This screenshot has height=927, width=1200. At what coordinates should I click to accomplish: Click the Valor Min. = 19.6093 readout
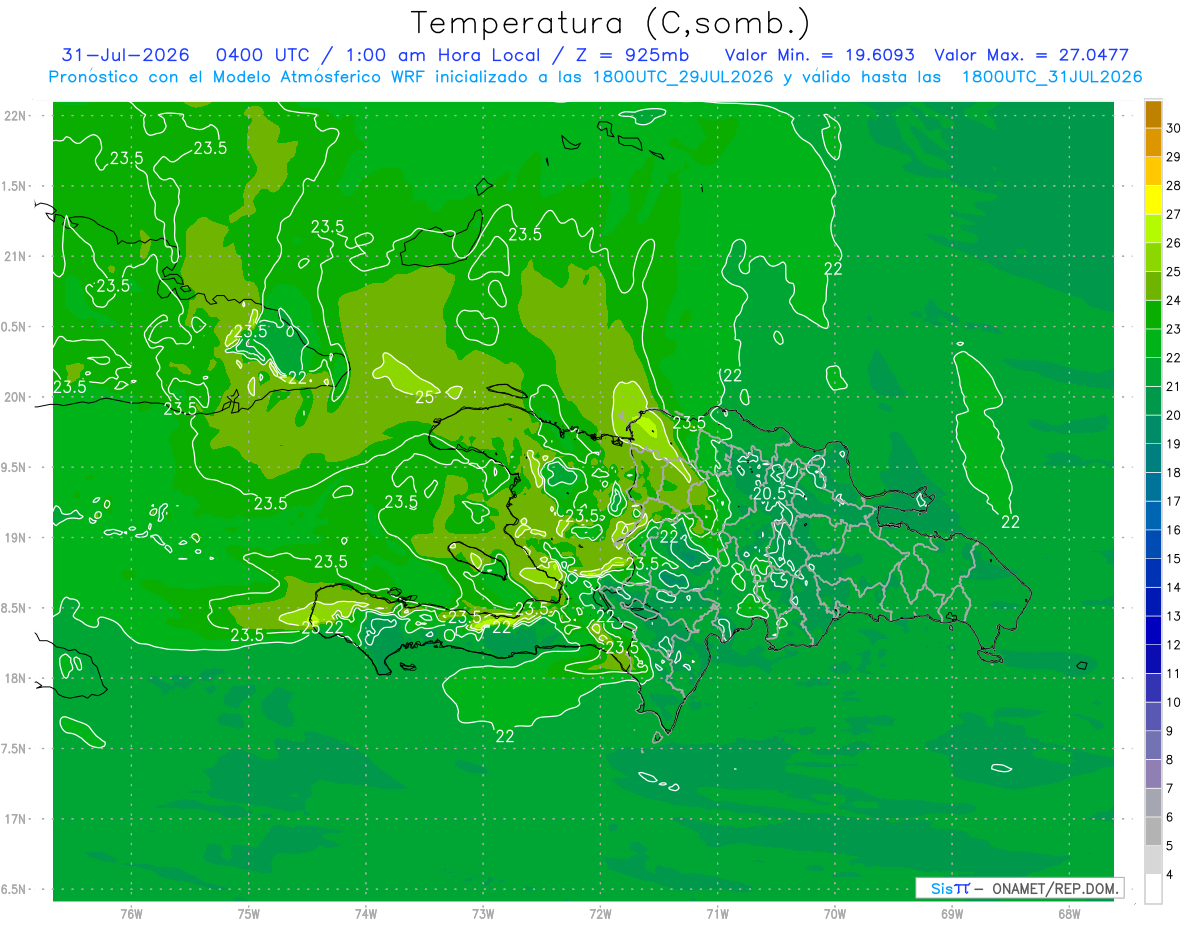click(x=819, y=55)
